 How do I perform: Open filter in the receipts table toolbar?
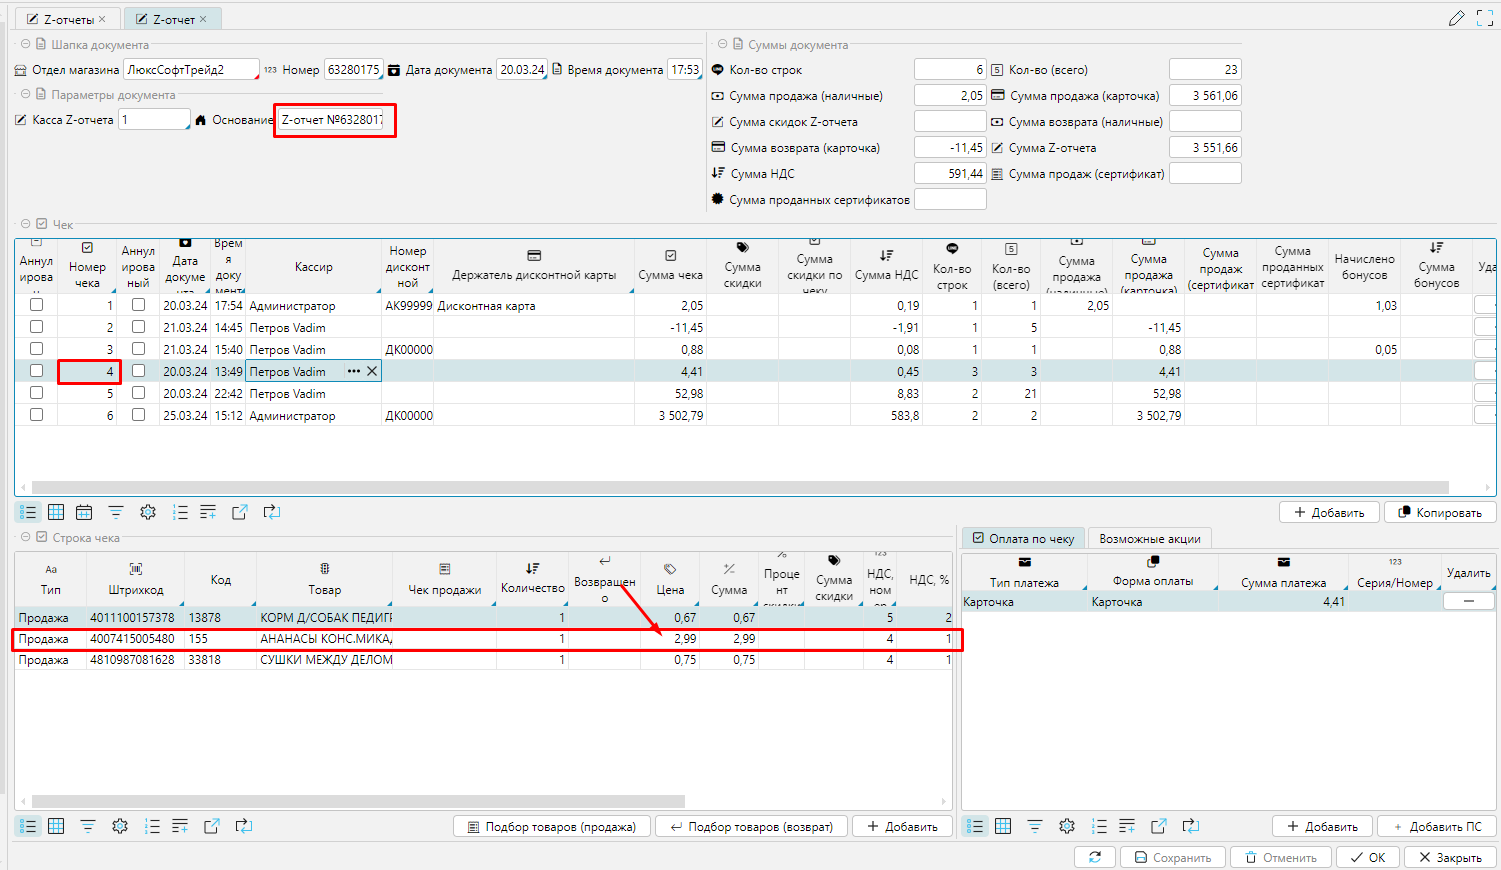(116, 512)
